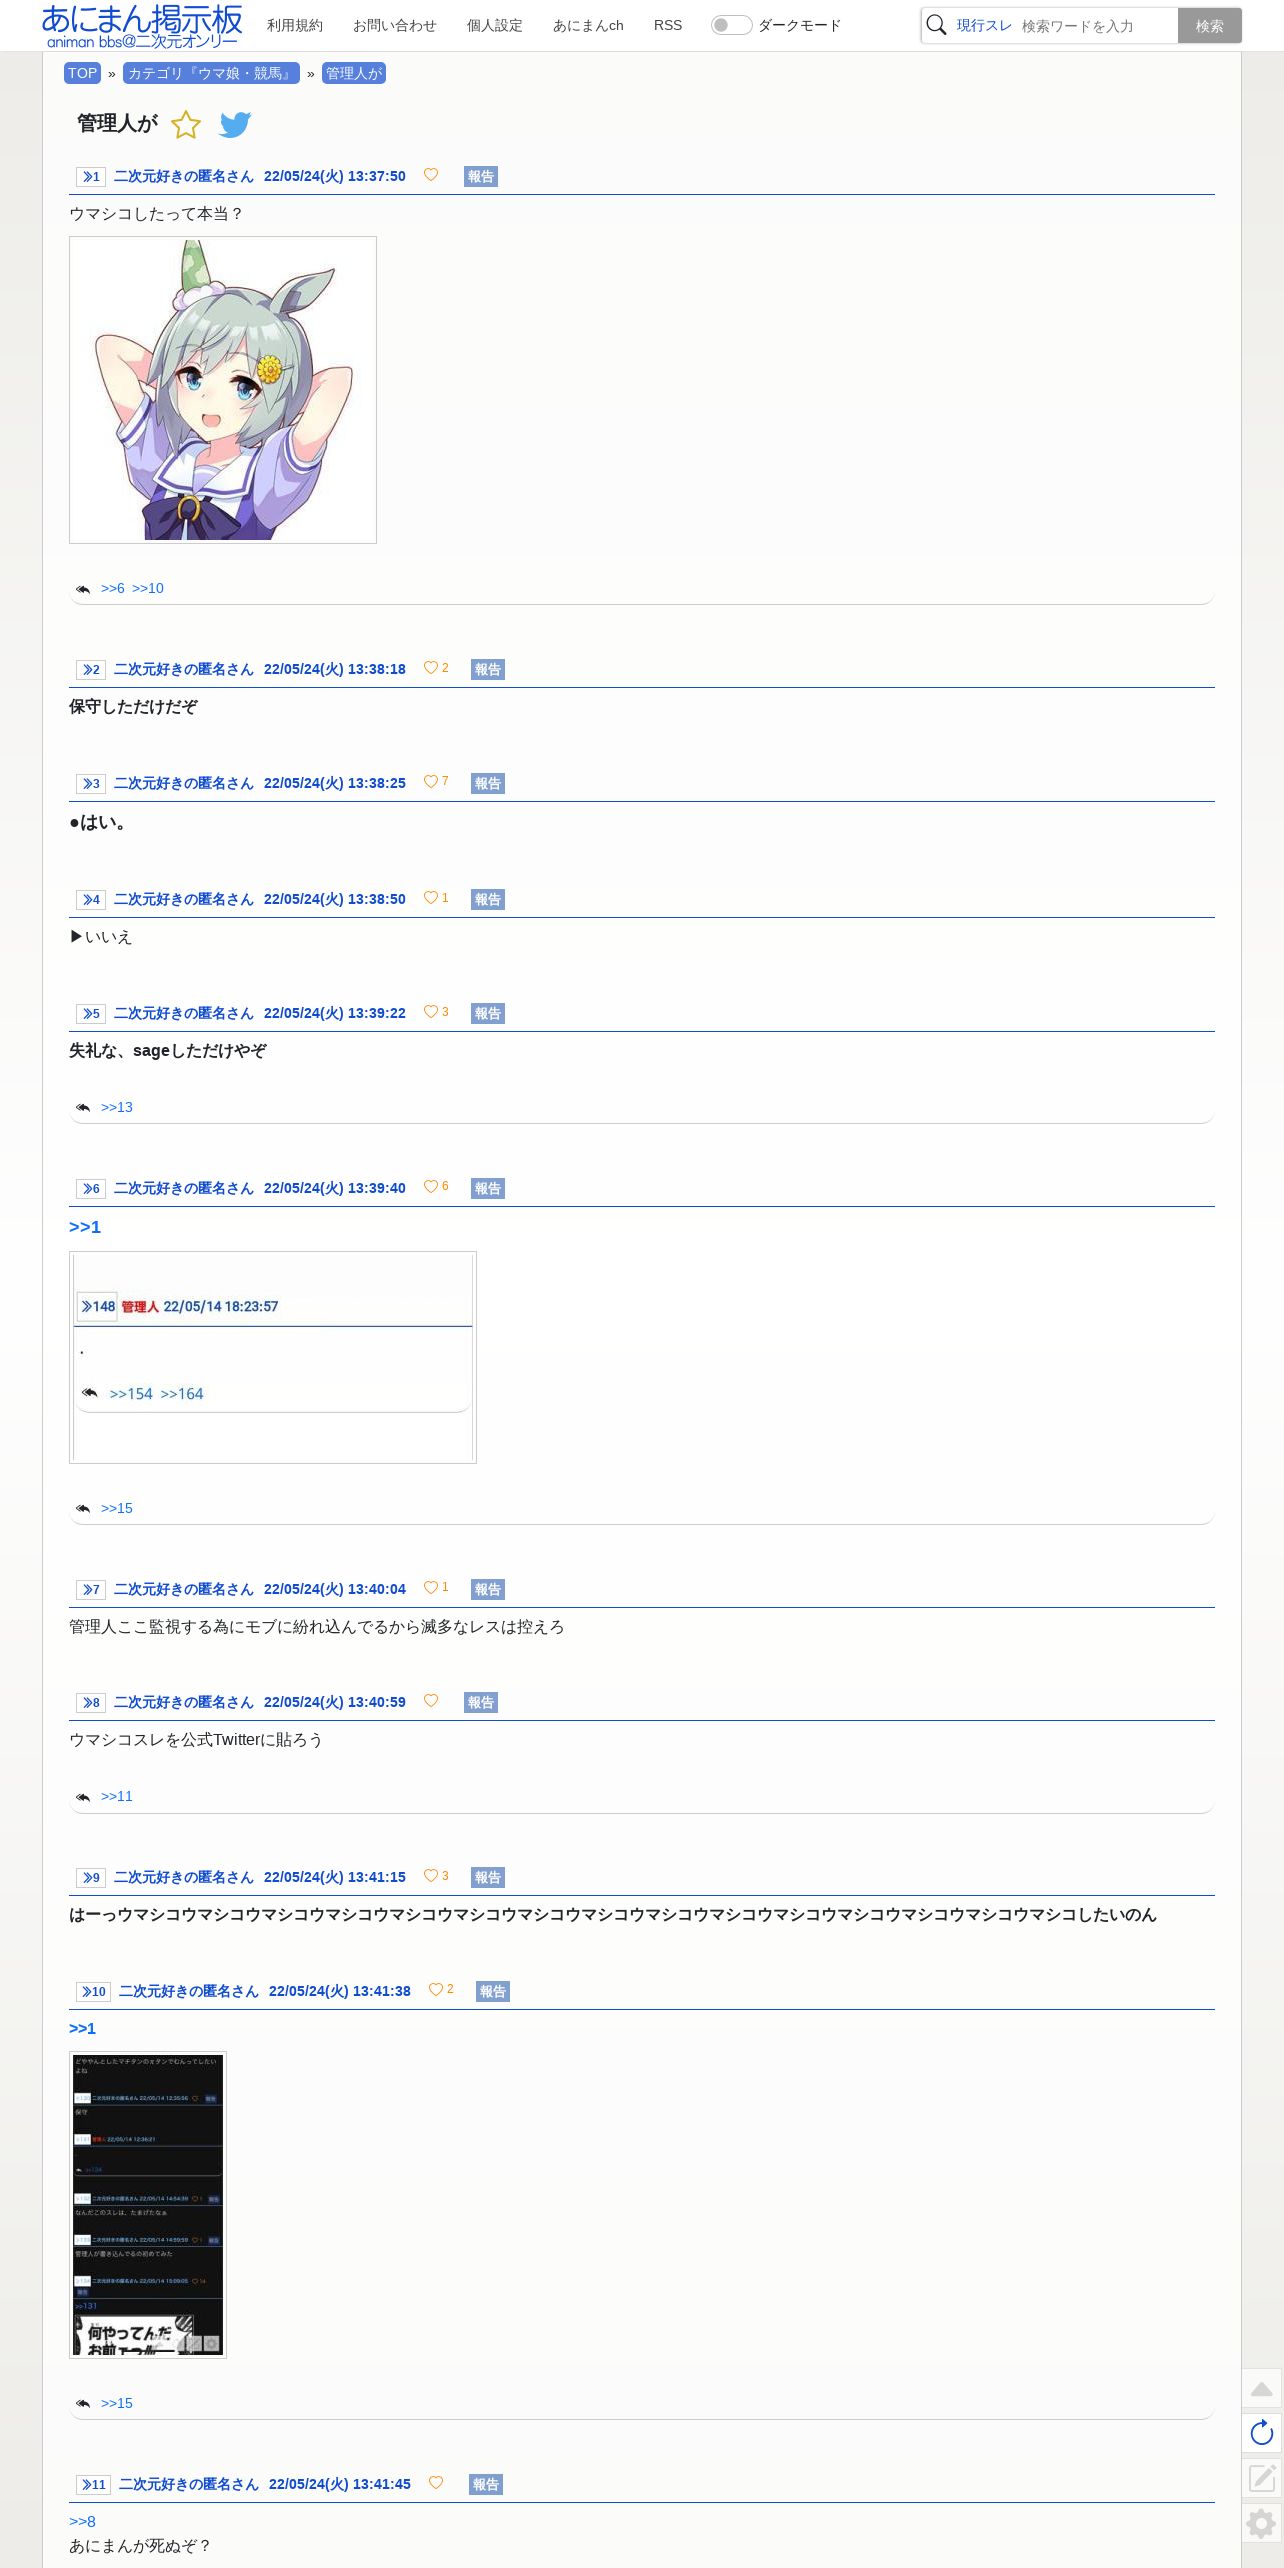Reload the thread with the refresh icon
The width and height of the screenshot is (1284, 2568).
pyautogui.click(x=1262, y=2433)
